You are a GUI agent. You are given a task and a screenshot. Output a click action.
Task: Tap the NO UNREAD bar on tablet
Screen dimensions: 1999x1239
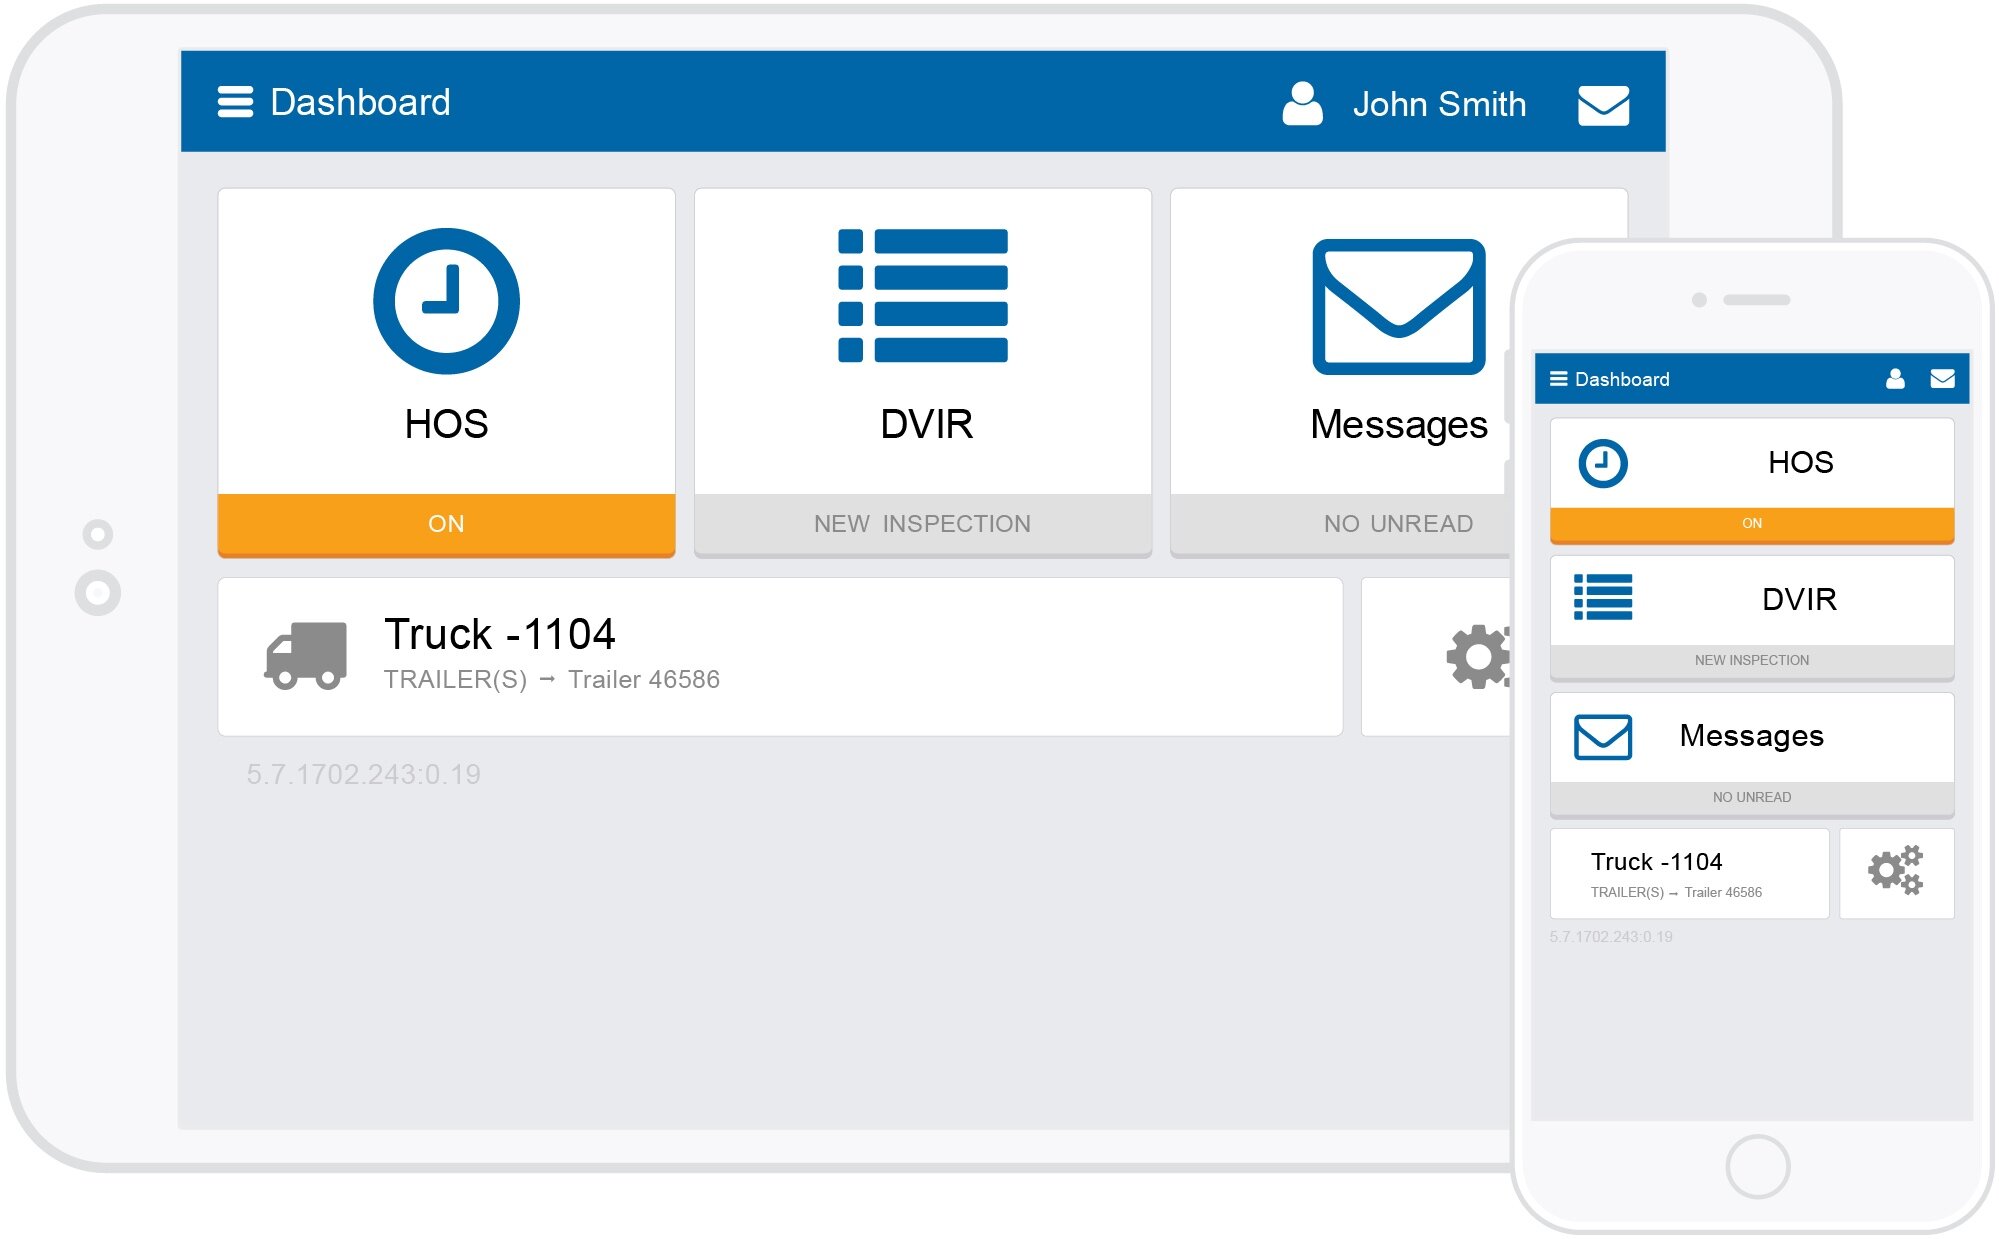(1340, 524)
